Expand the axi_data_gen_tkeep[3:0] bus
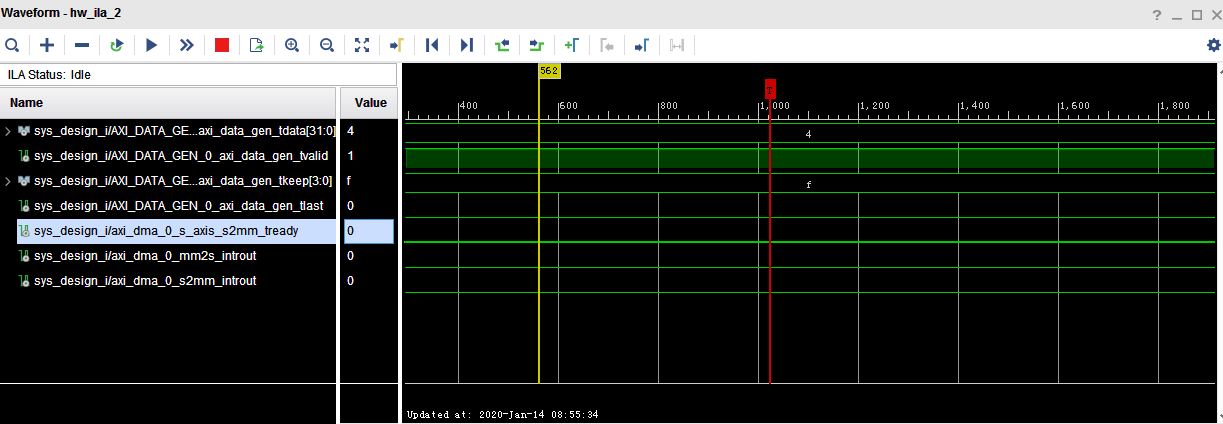 8,181
